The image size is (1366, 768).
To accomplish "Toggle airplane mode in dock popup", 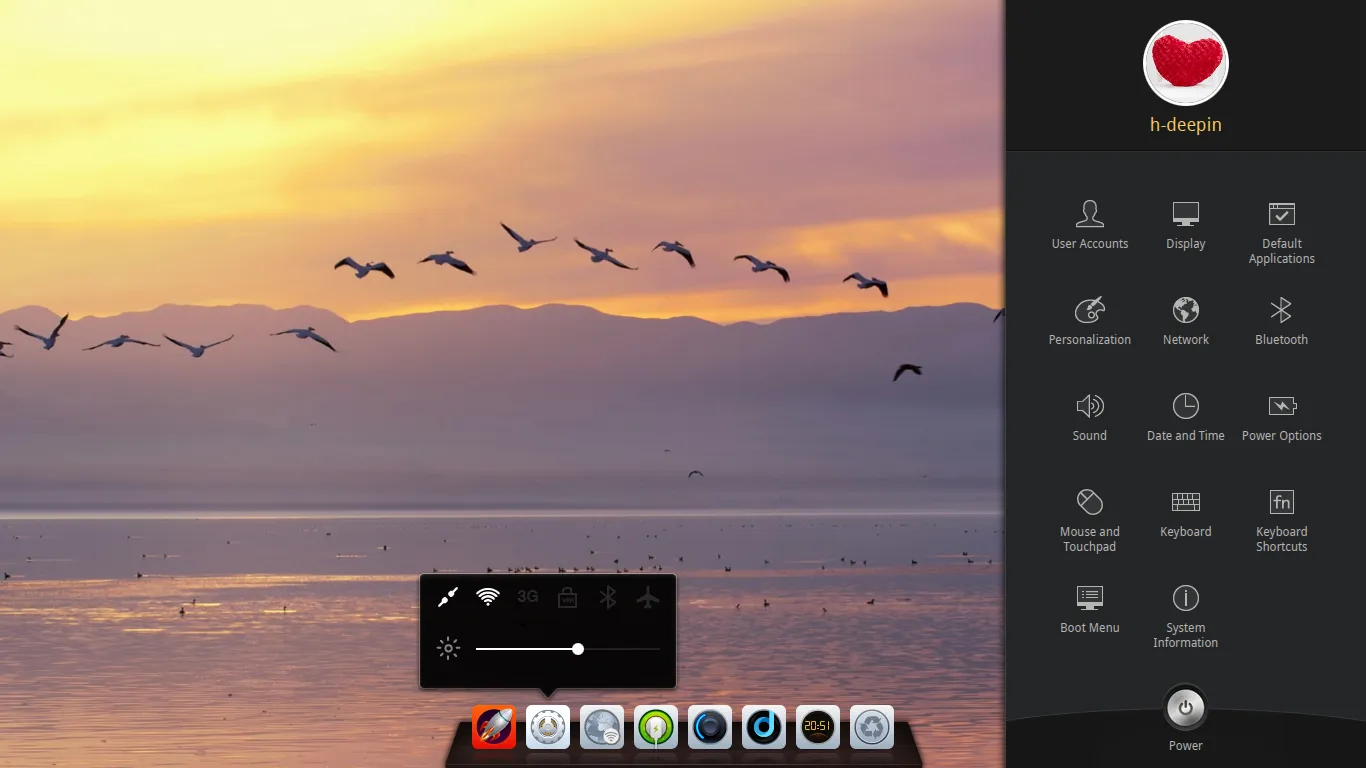I will pyautogui.click(x=648, y=597).
